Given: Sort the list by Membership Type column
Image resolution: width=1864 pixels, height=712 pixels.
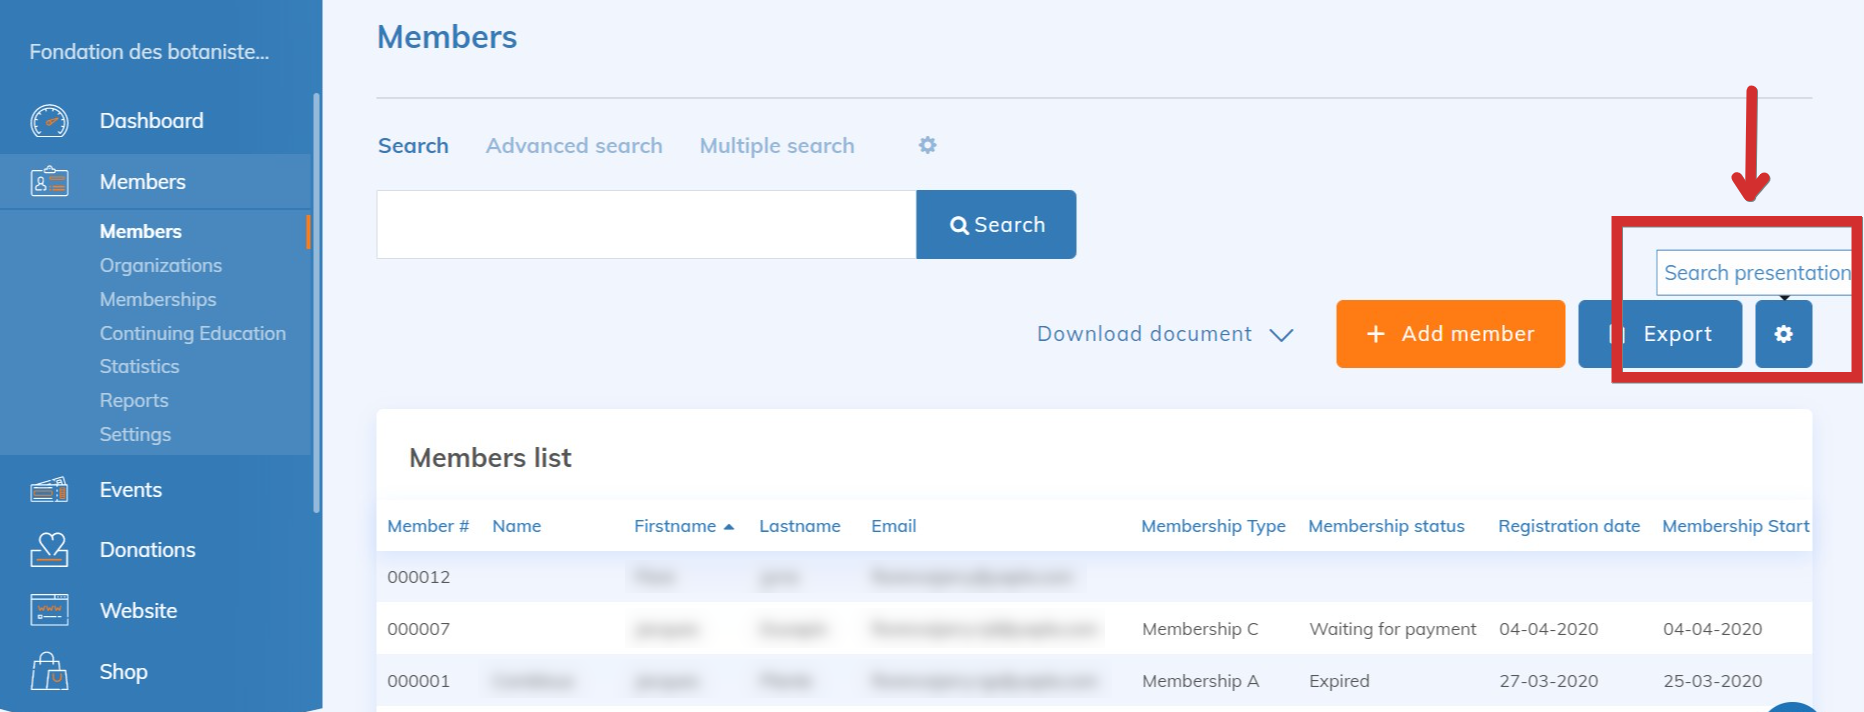Looking at the screenshot, I should pyautogui.click(x=1212, y=526).
